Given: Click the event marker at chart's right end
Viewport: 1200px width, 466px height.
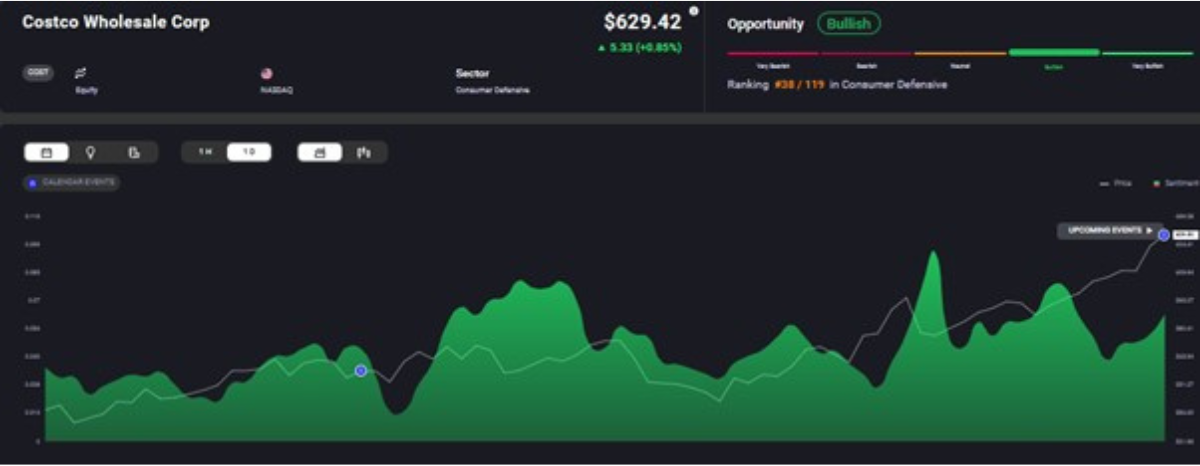Looking at the screenshot, I should click(1164, 235).
